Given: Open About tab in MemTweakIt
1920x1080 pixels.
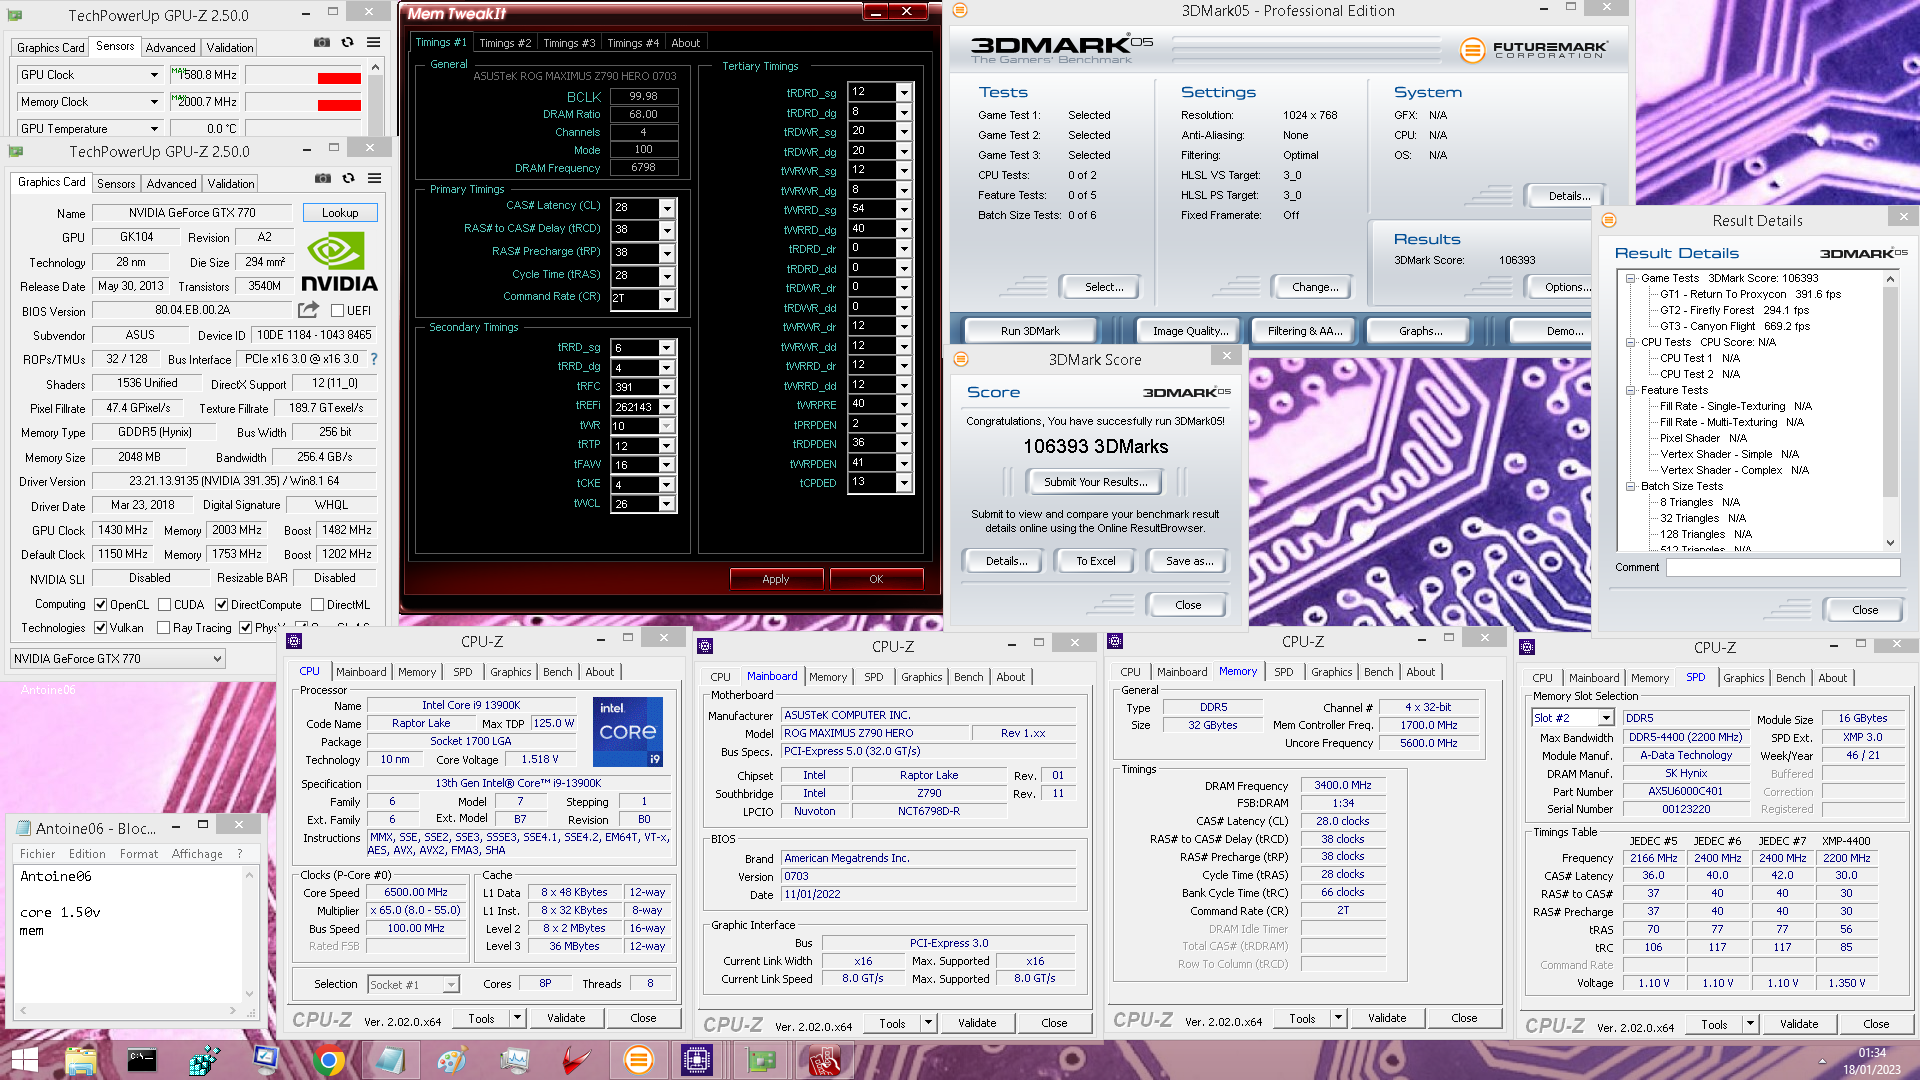Looking at the screenshot, I should pos(685,43).
